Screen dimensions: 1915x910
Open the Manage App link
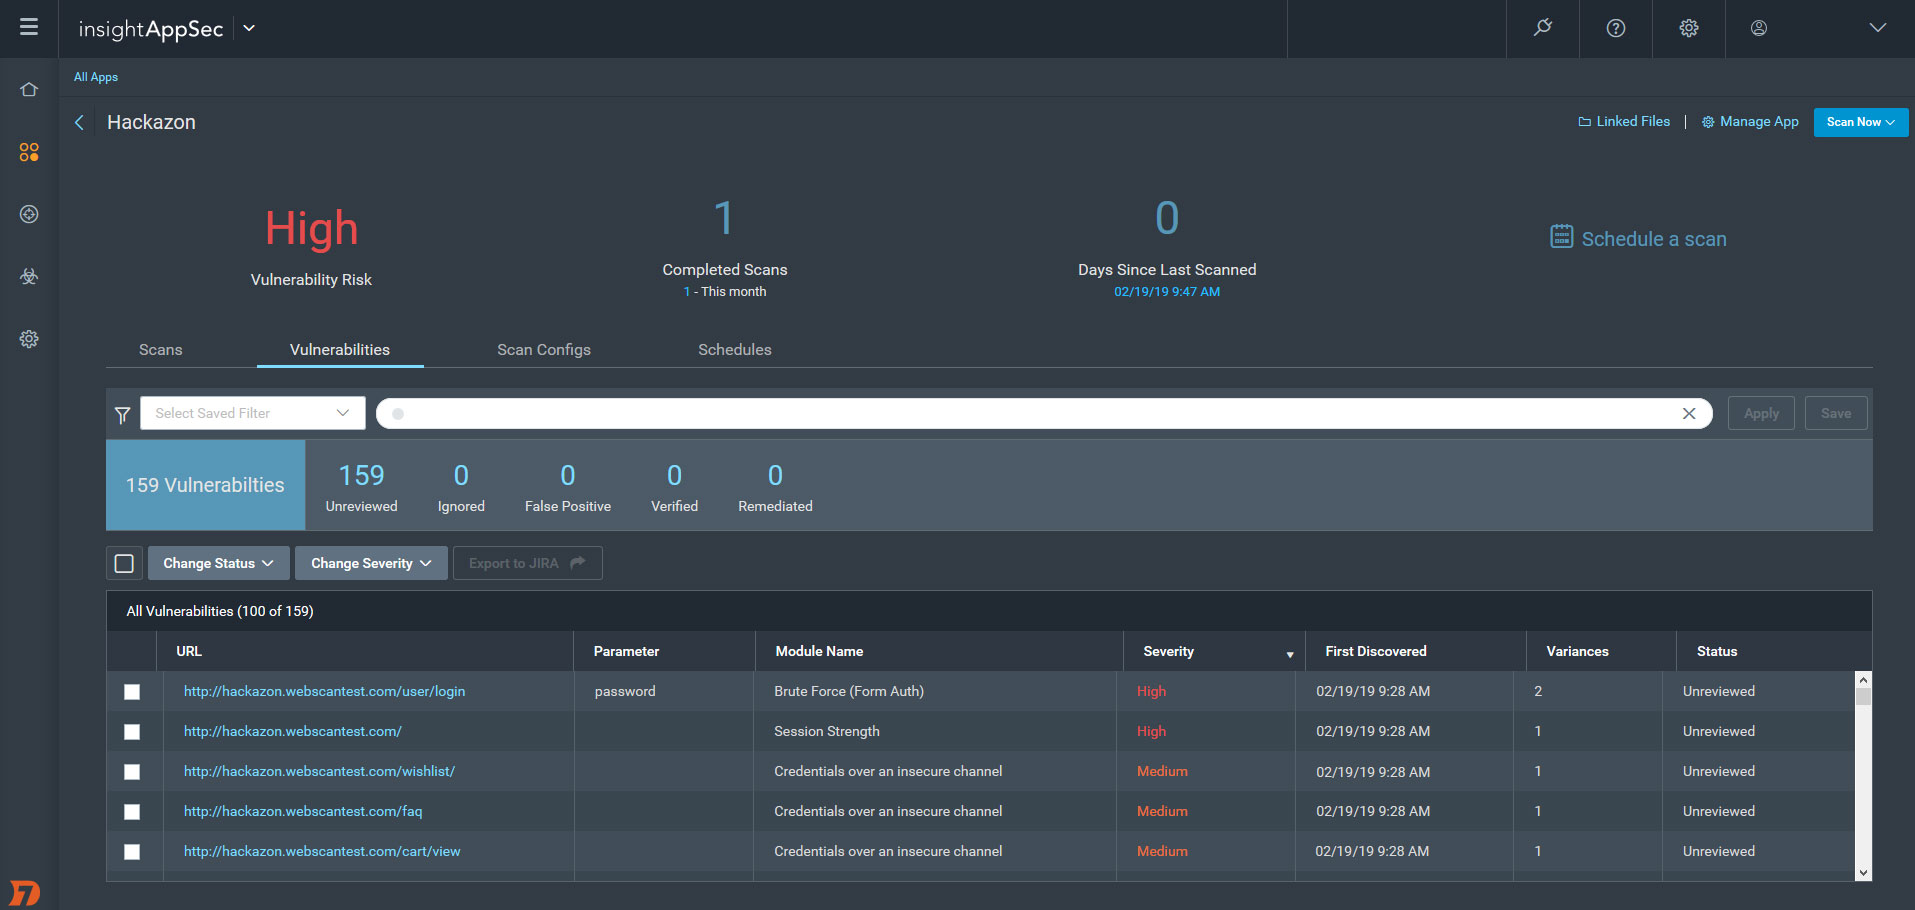[x=1759, y=122]
